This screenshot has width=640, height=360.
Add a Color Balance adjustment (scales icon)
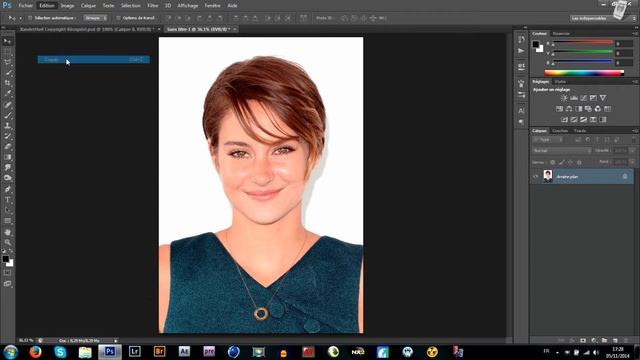(569, 109)
